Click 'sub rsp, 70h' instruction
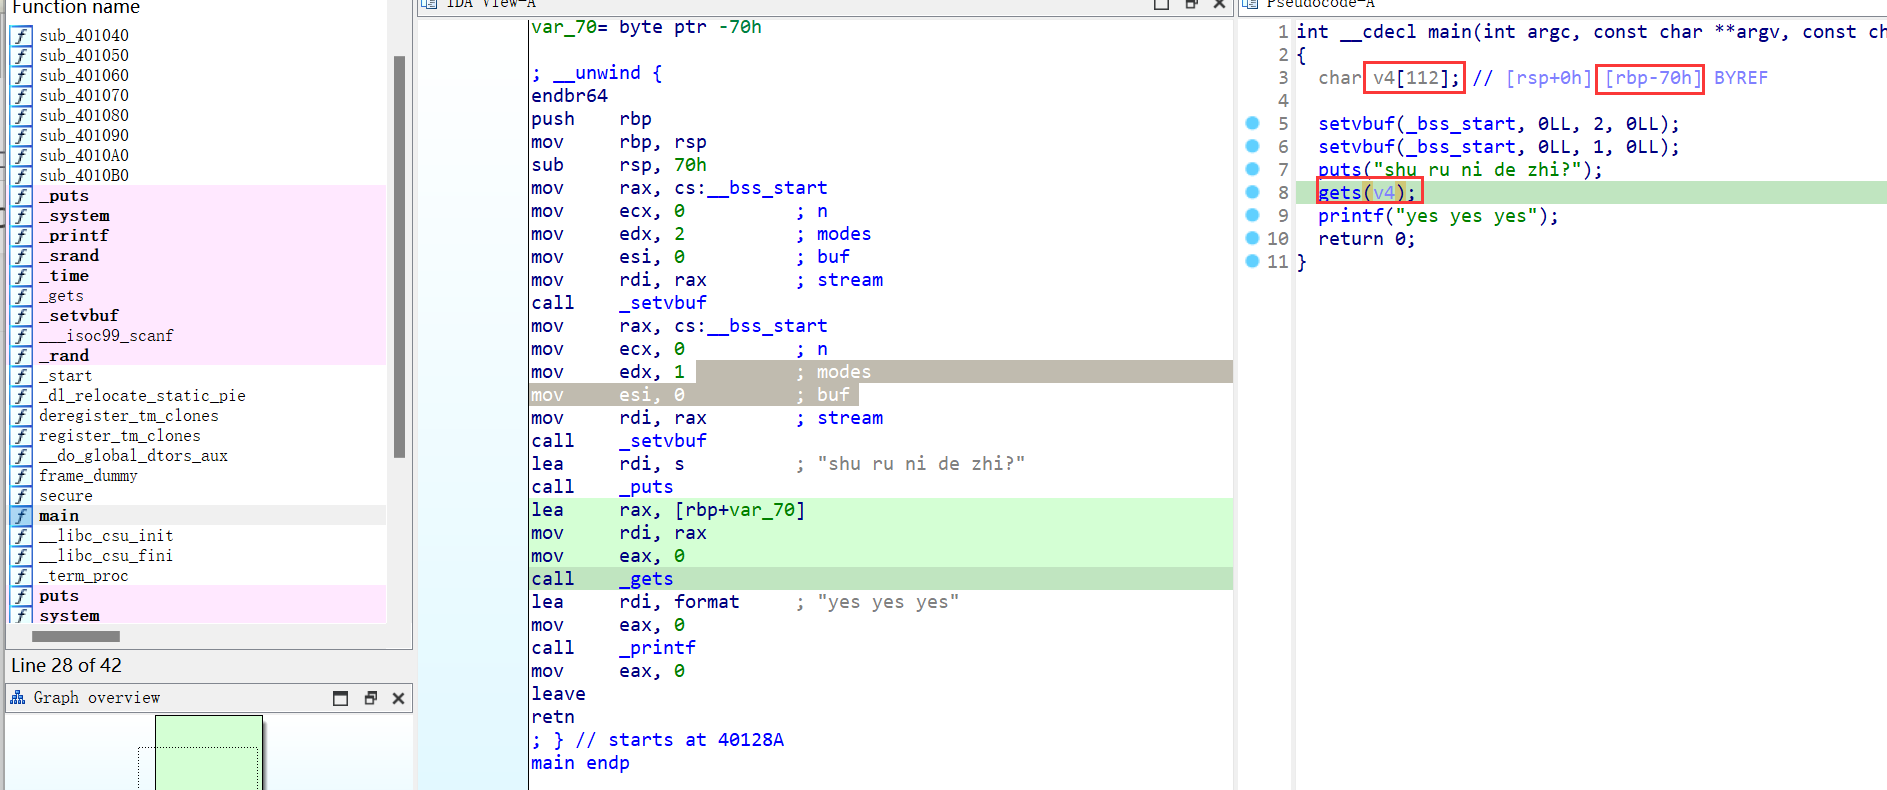 click(619, 165)
